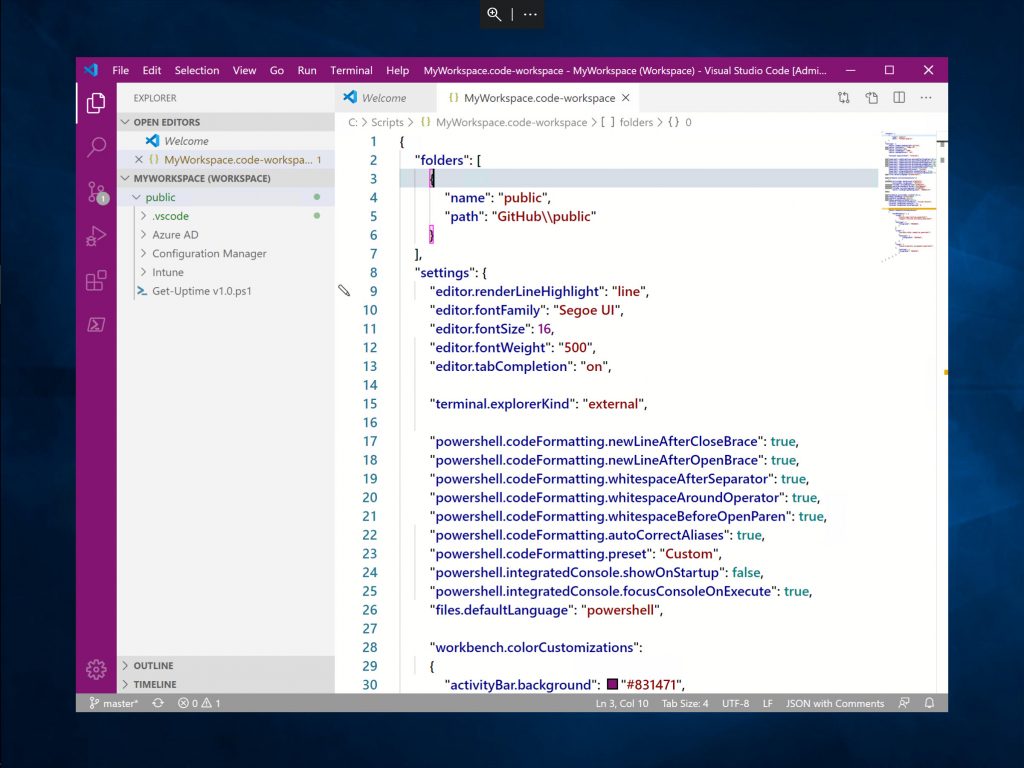
Task: Click the feedback icon in status bar
Action: coord(904,703)
